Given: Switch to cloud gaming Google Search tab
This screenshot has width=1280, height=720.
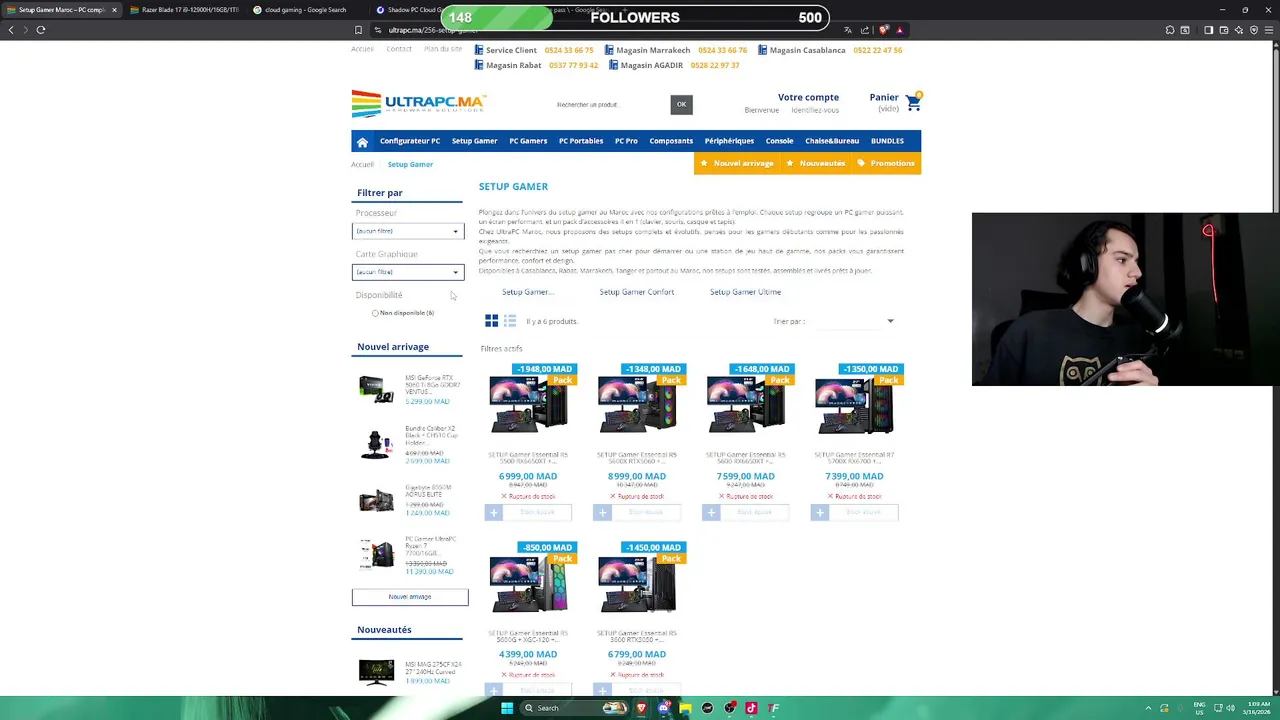Looking at the screenshot, I should pyautogui.click(x=306, y=10).
